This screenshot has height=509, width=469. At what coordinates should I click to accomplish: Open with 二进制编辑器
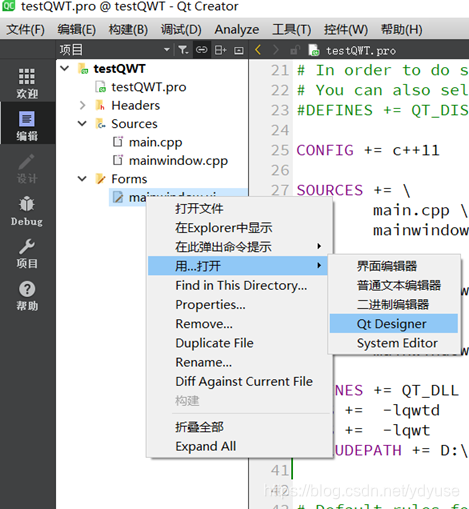(394, 304)
